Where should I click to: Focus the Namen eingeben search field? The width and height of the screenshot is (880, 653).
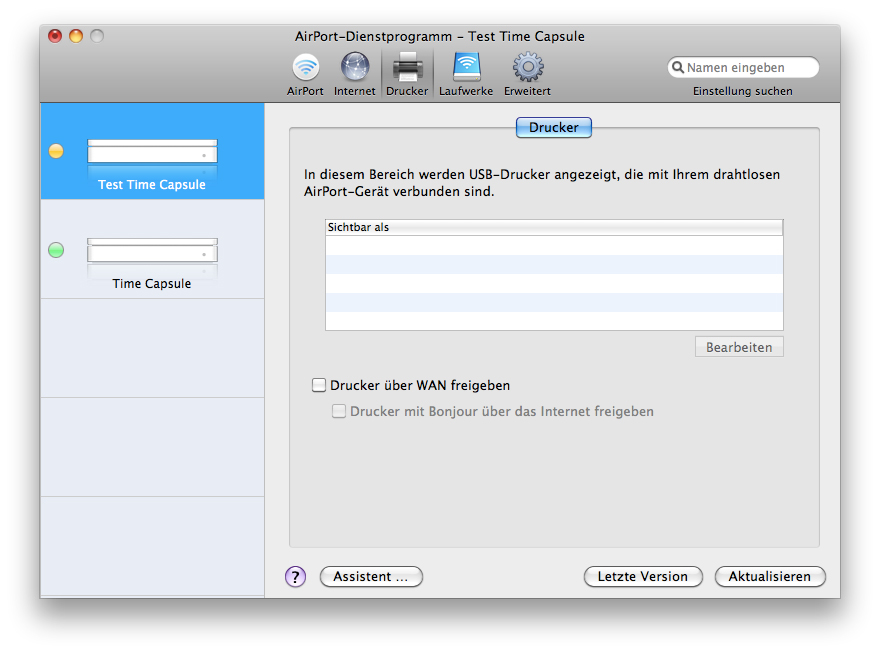[743, 67]
